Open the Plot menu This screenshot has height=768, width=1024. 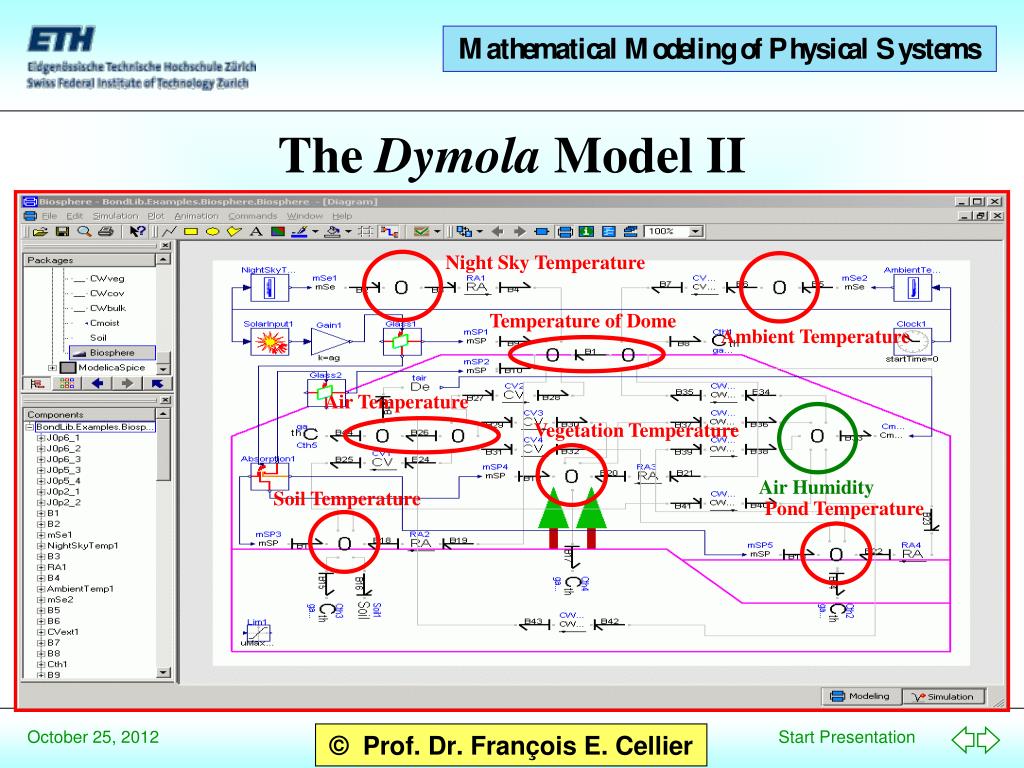pyautogui.click(x=155, y=216)
